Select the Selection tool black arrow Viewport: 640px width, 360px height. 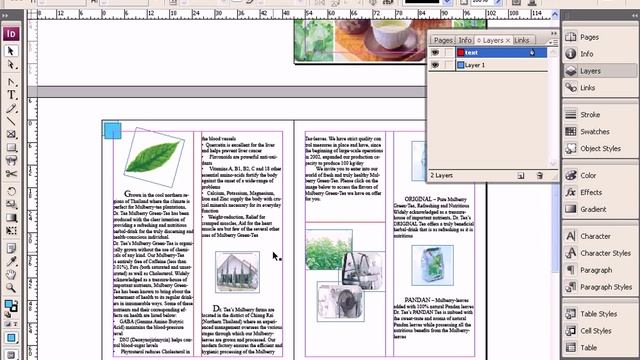click(11, 51)
